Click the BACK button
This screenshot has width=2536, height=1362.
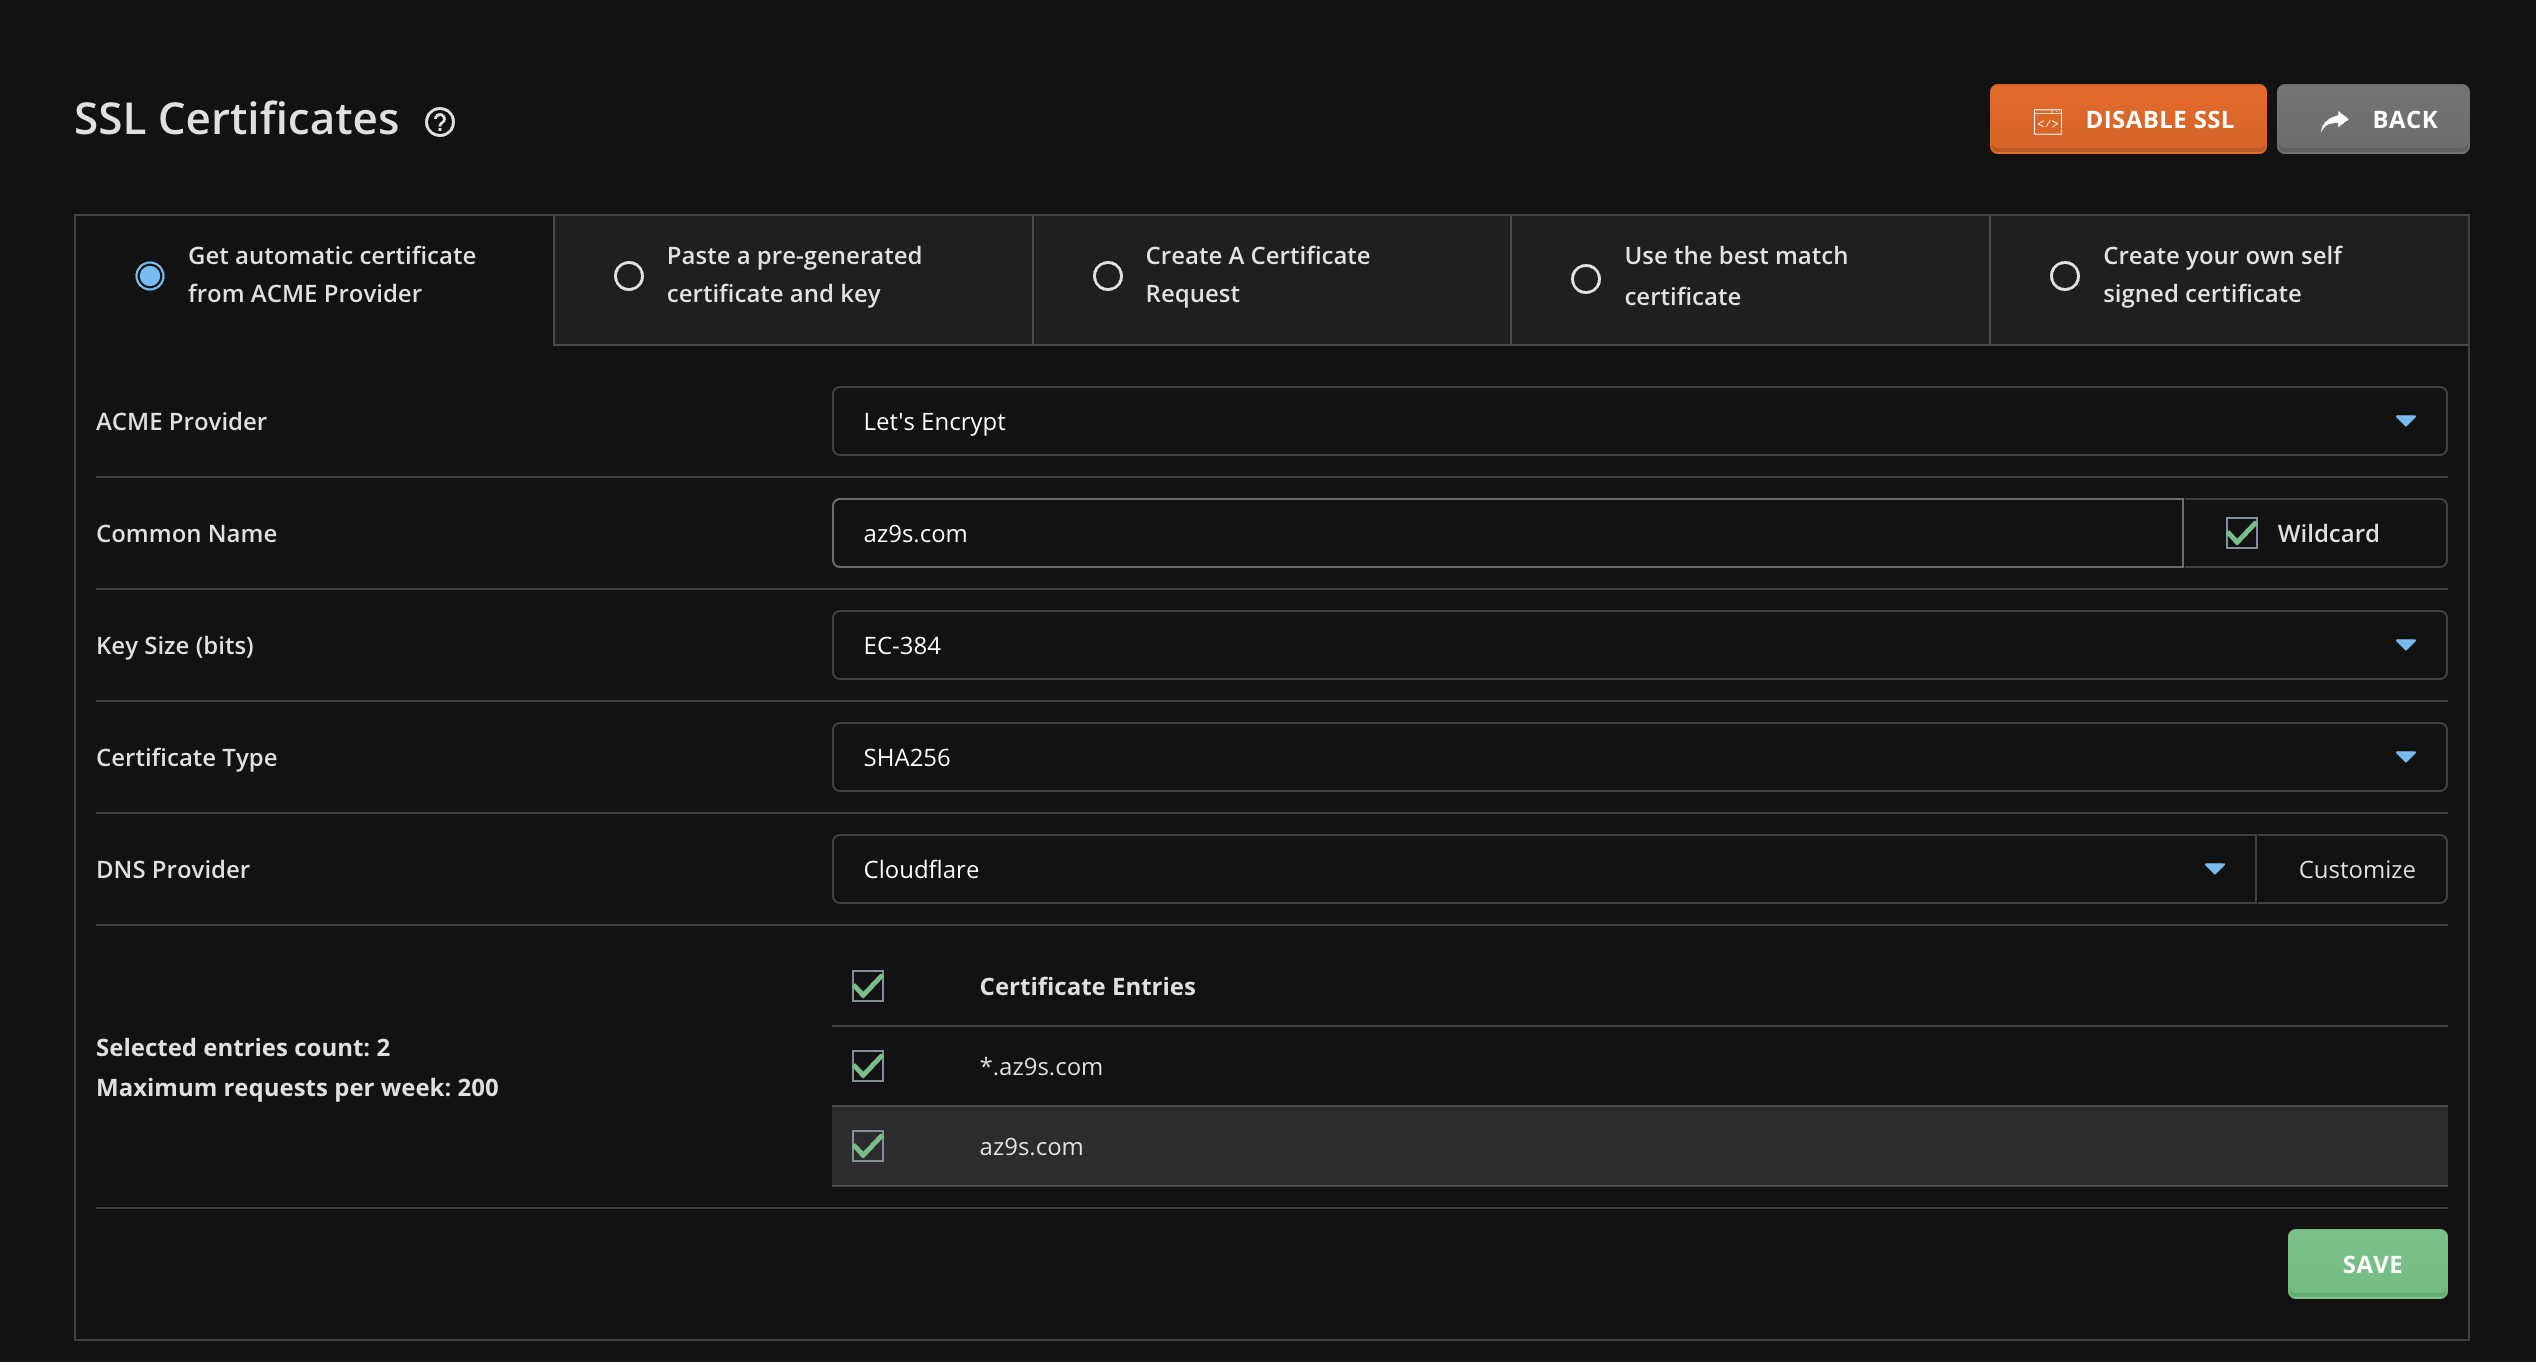coord(2372,119)
